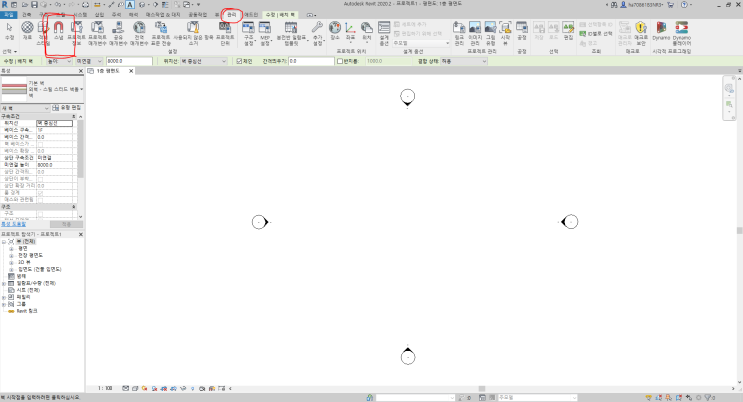The height and width of the screenshot is (402, 743).
Task: Open MEP Settings dropdown
Action: point(265,32)
